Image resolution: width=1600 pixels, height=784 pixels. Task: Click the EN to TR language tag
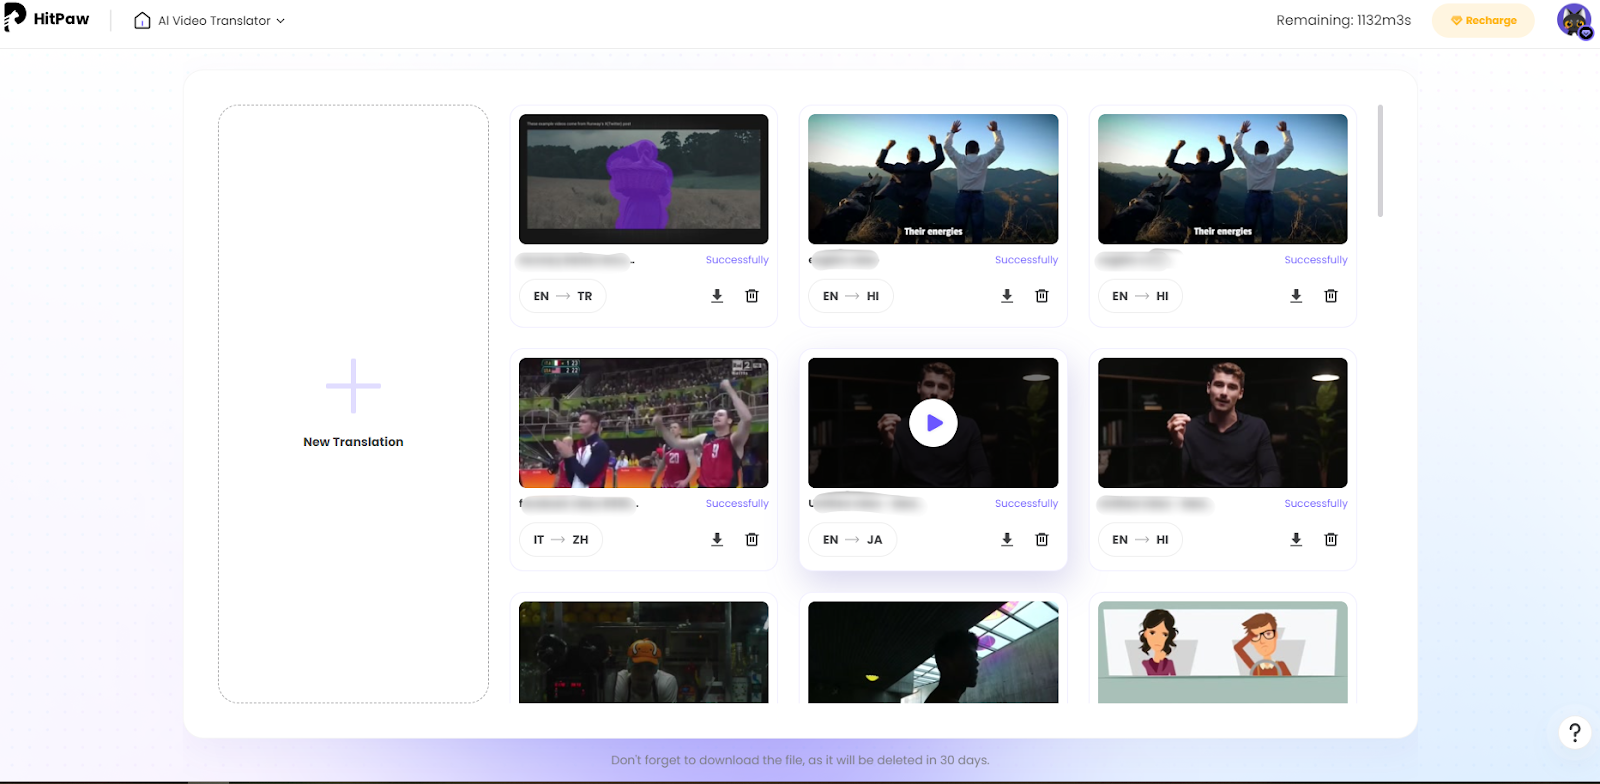[562, 296]
